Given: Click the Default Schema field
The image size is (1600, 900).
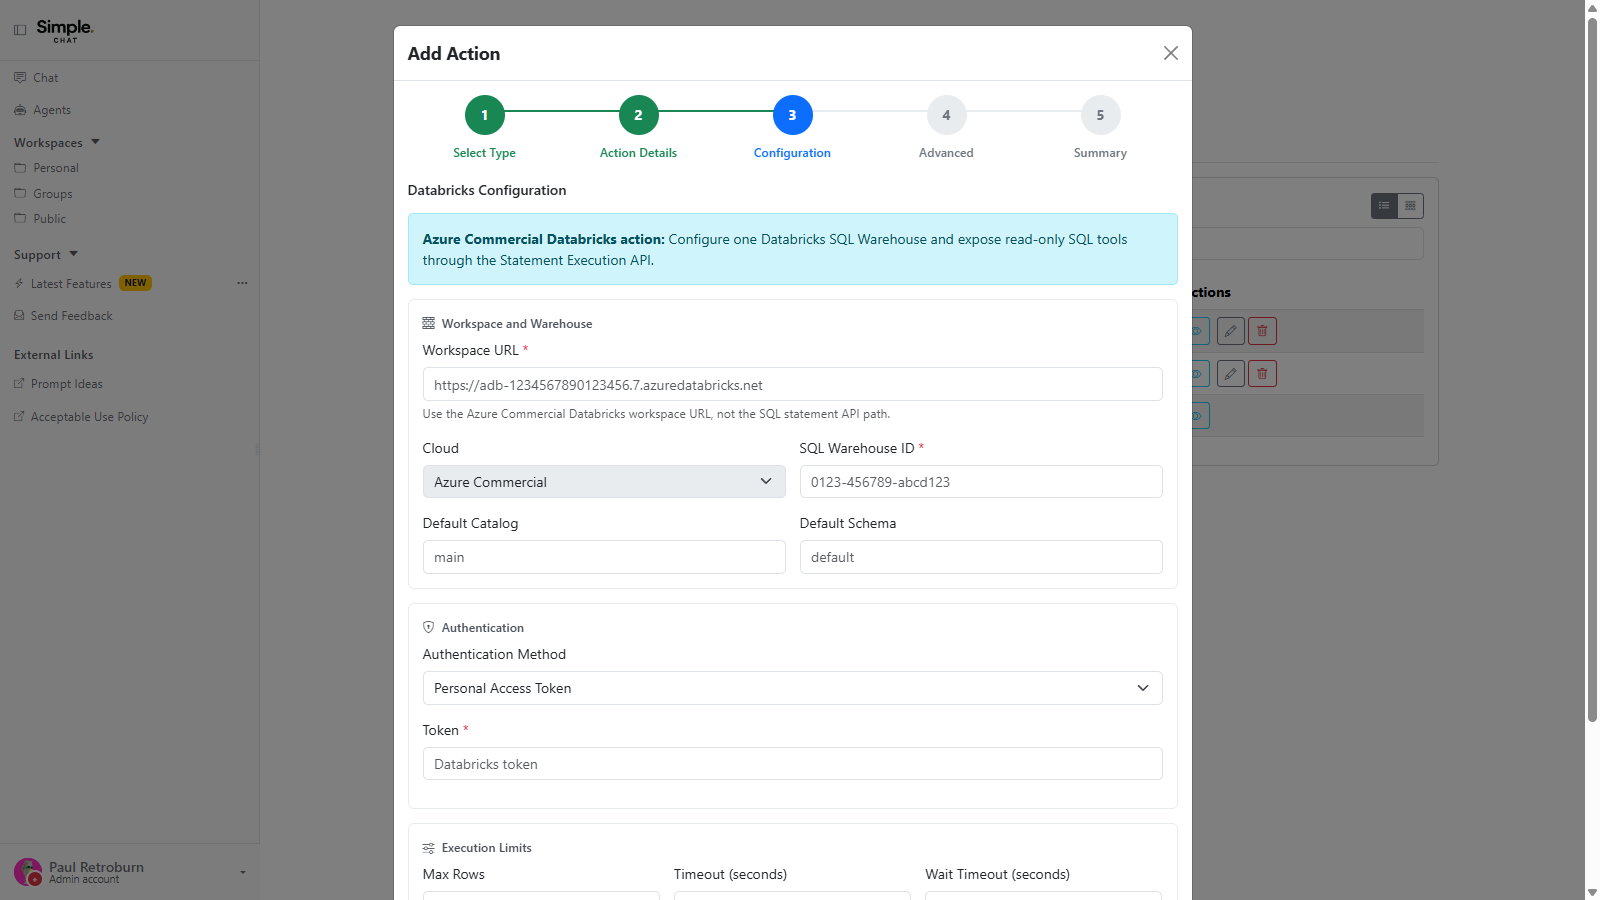Looking at the screenshot, I should point(981,557).
